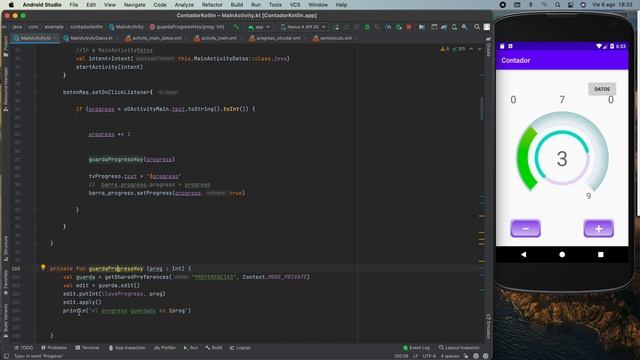
Task: Open the Layout Inspector panel
Action: click(x=459, y=348)
